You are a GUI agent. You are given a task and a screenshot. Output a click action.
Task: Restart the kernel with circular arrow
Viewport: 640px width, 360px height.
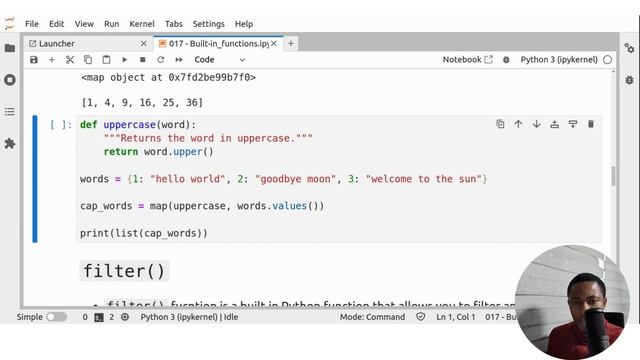pos(160,60)
